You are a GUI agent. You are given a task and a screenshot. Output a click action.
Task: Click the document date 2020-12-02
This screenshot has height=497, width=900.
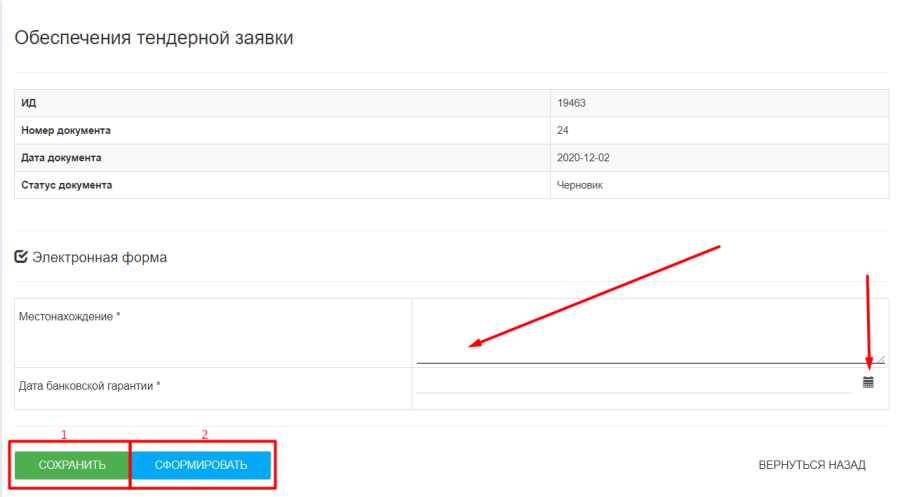point(582,158)
